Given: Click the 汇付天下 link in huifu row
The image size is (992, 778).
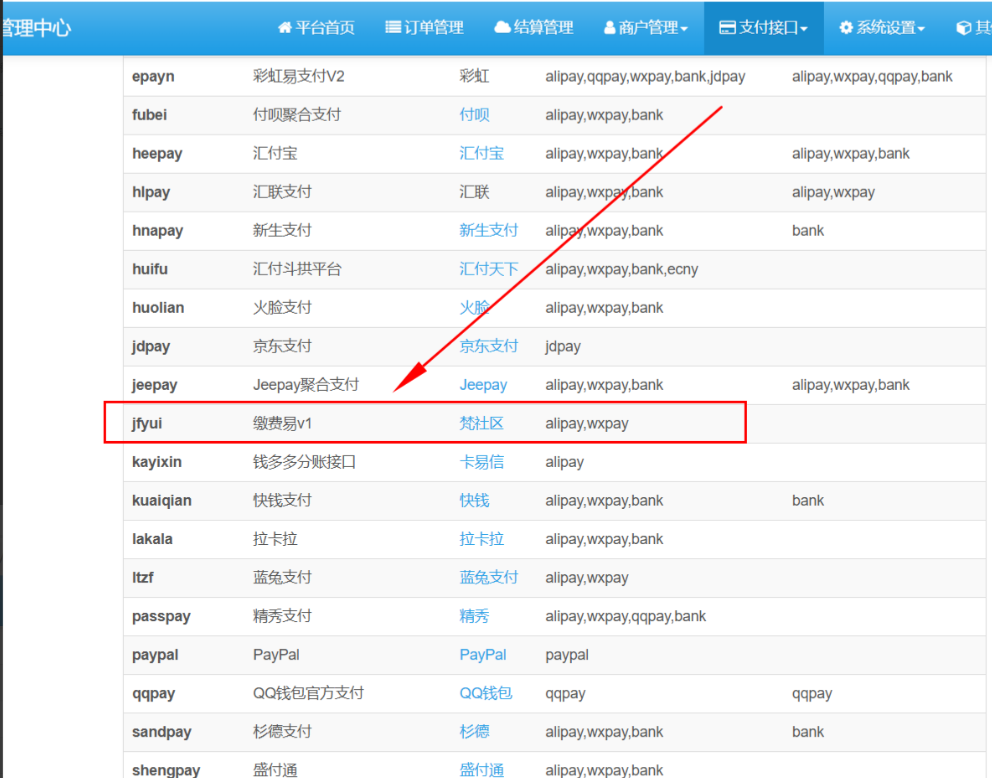Looking at the screenshot, I should click(x=488, y=269).
